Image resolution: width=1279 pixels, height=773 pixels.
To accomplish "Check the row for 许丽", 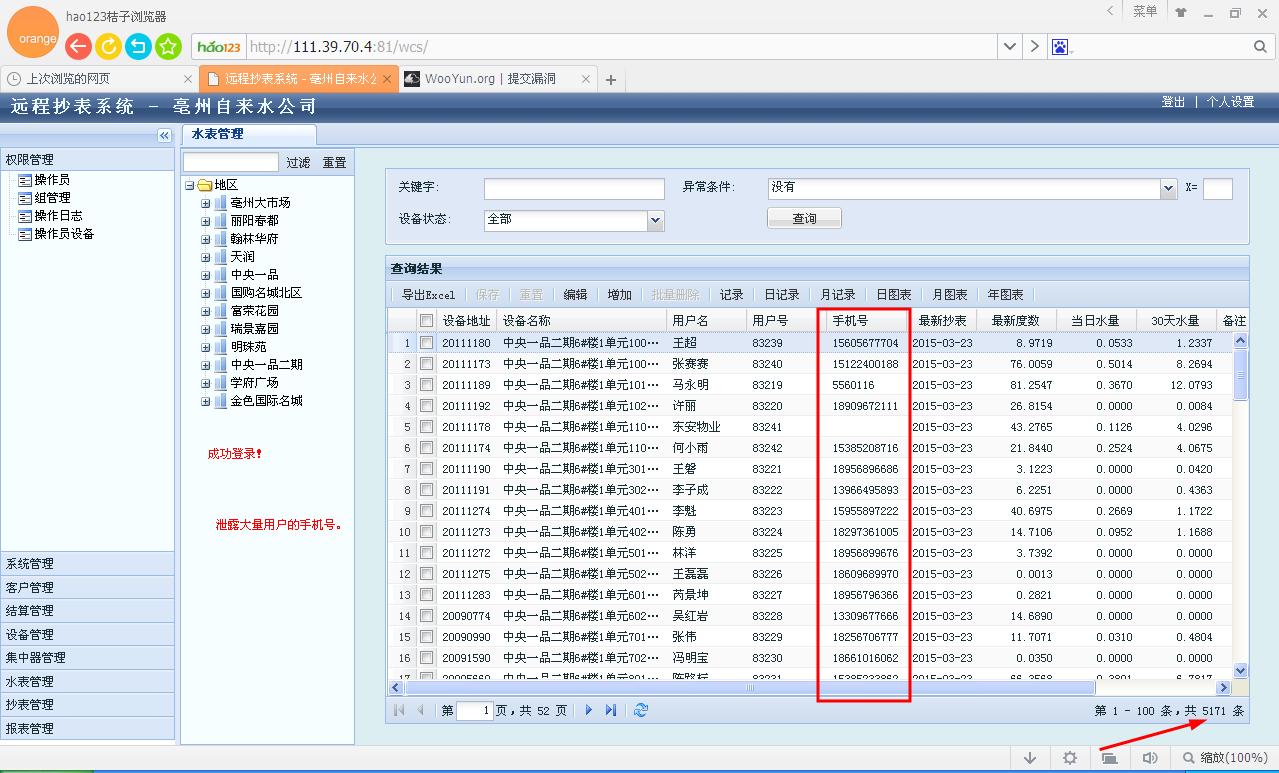I will click(427, 406).
